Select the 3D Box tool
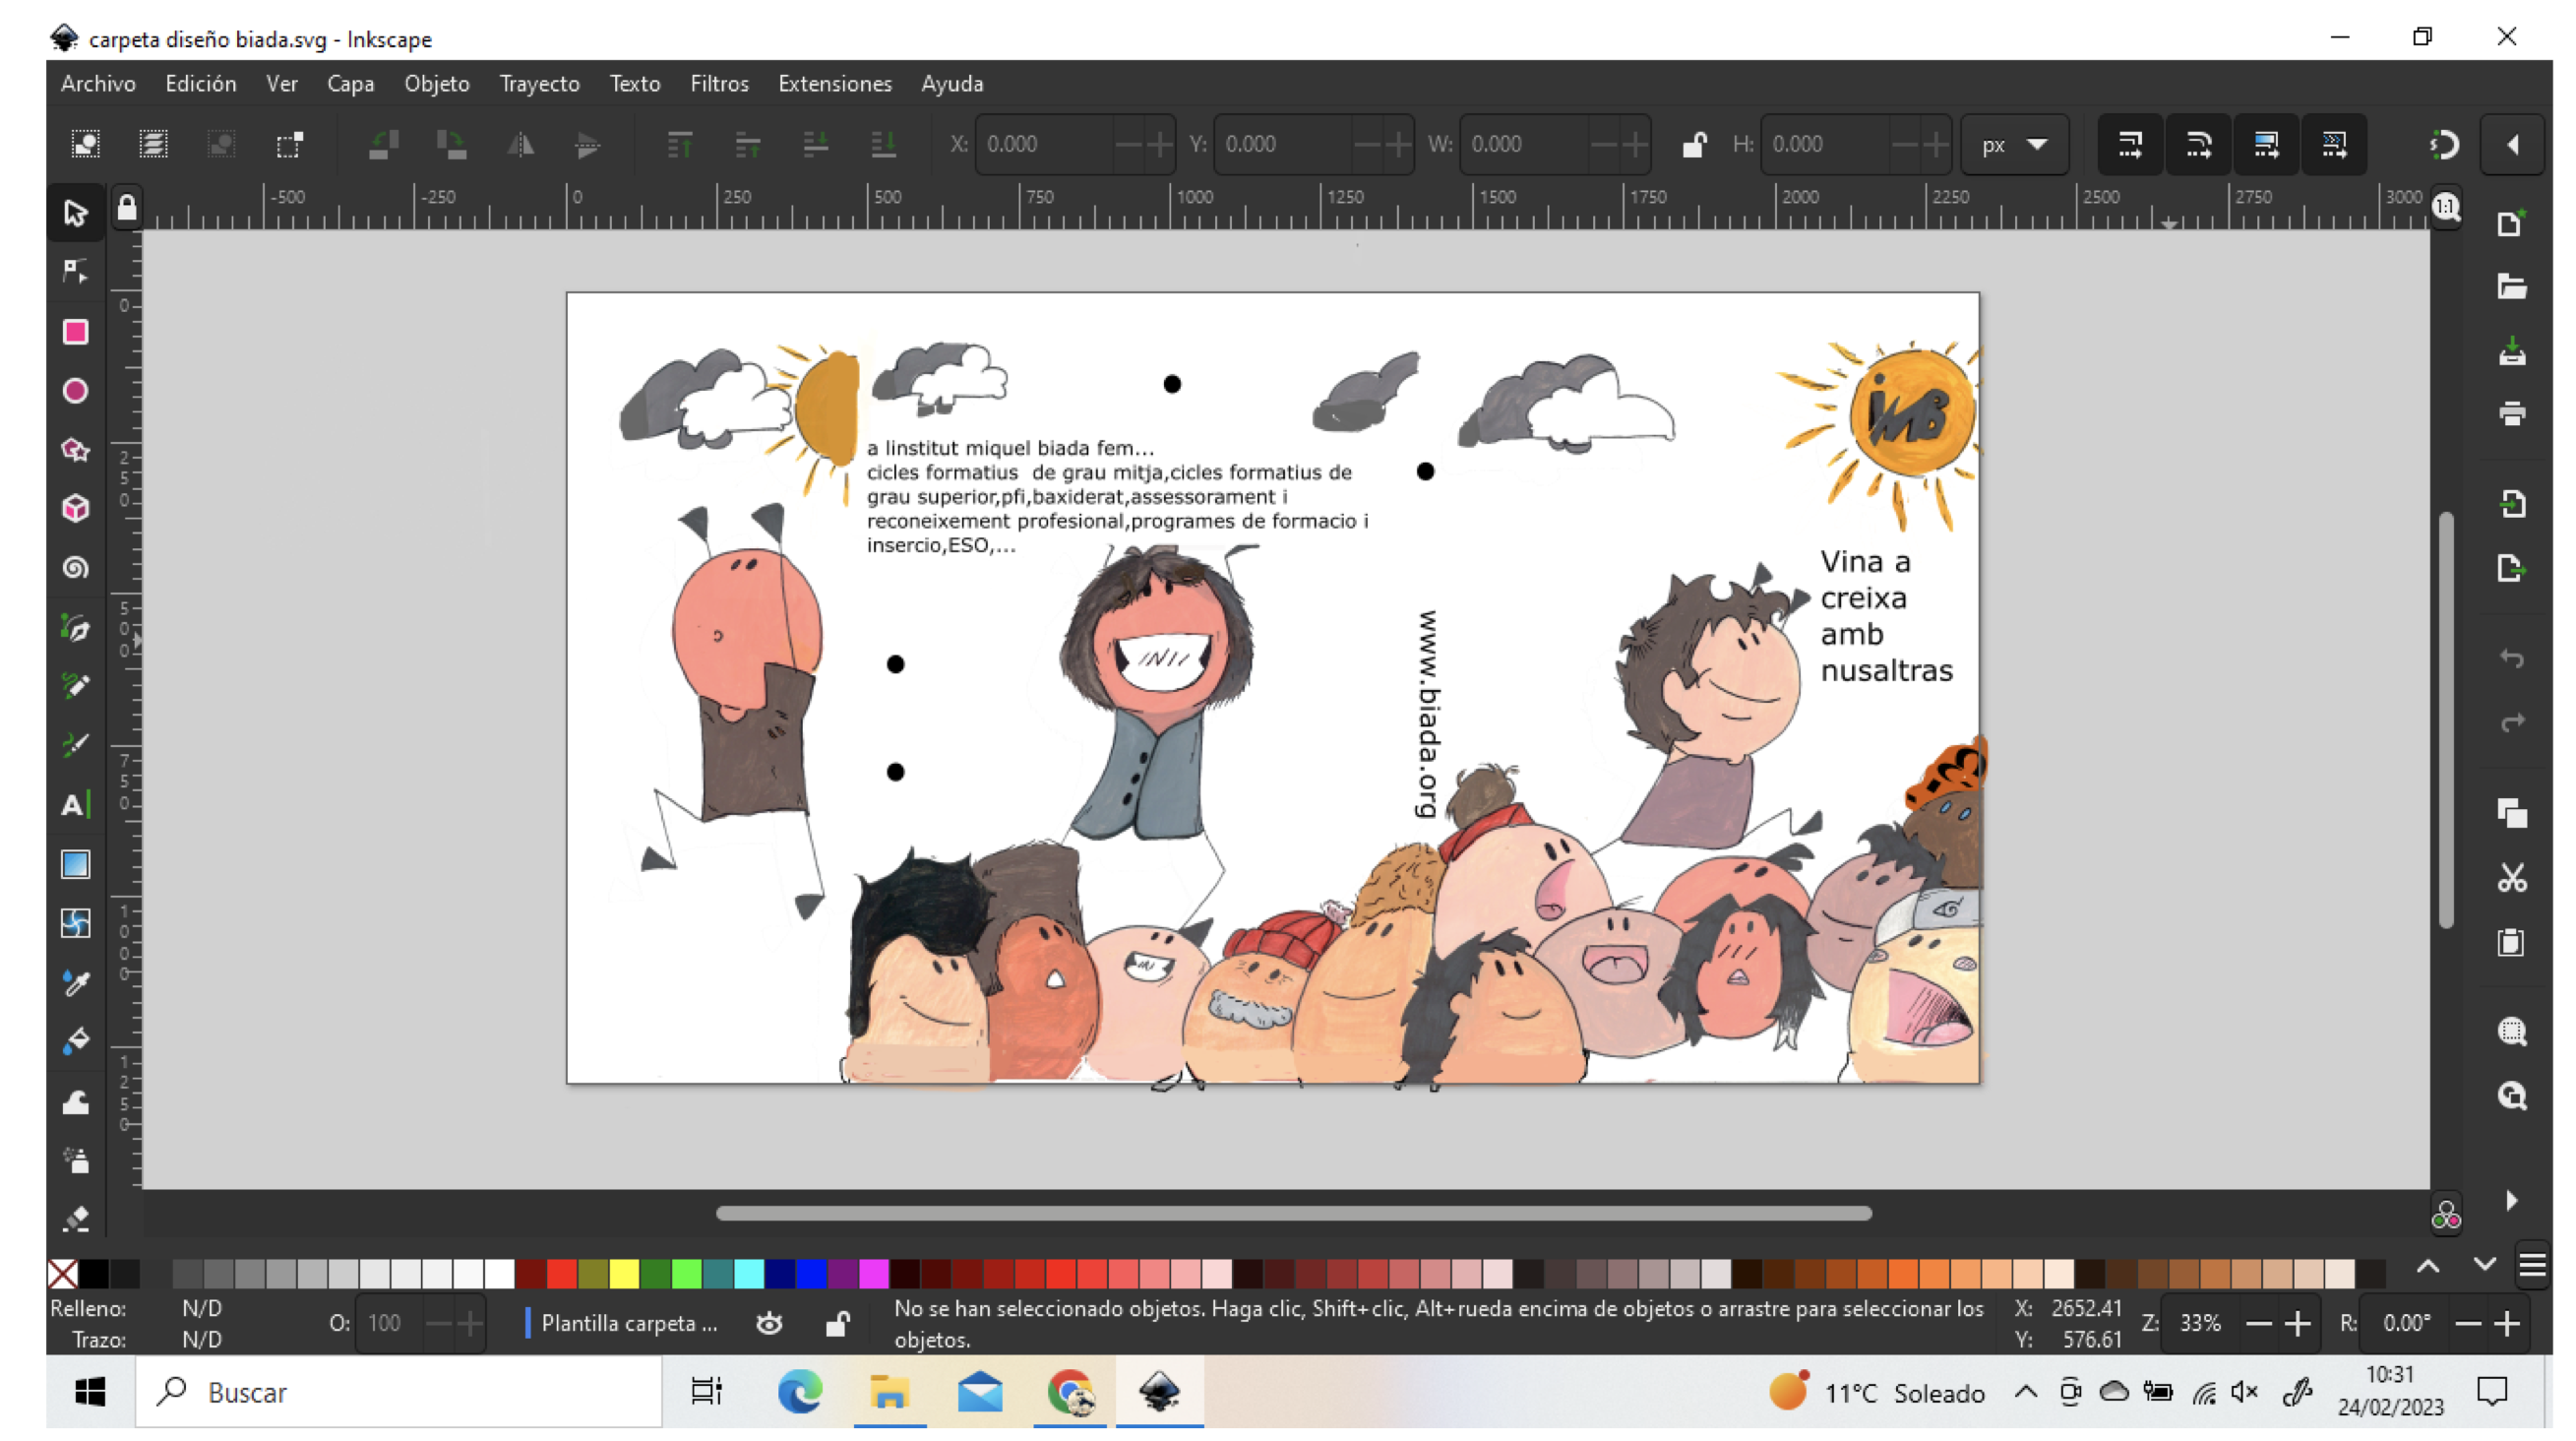 click(x=75, y=509)
